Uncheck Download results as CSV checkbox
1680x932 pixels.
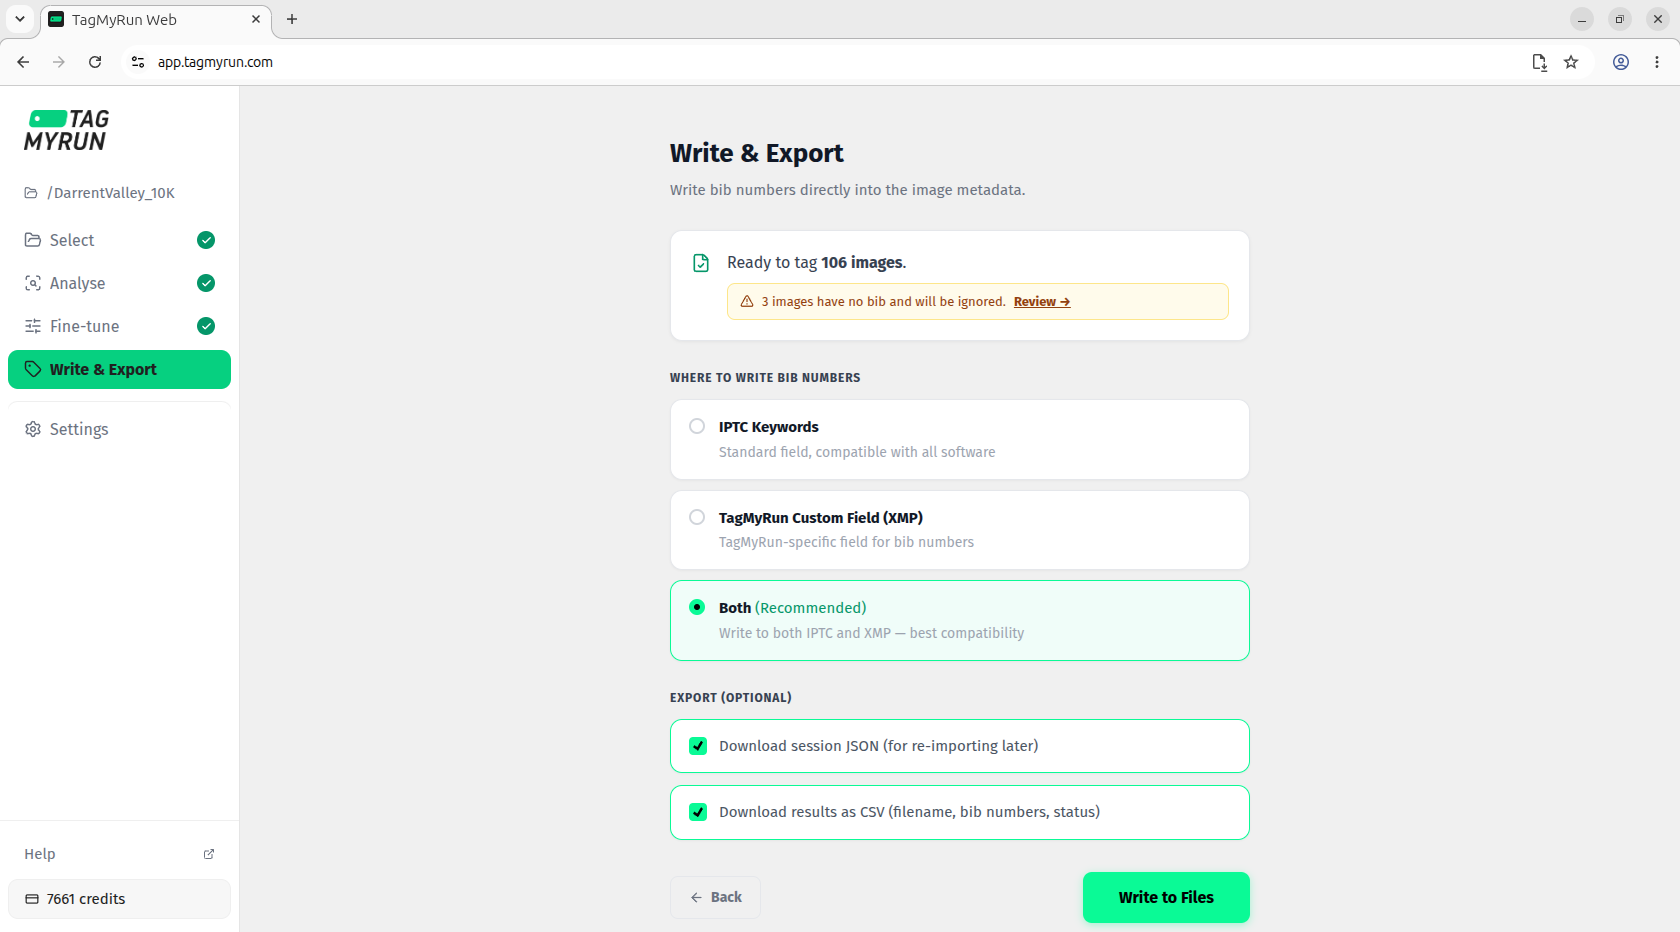[x=698, y=812]
